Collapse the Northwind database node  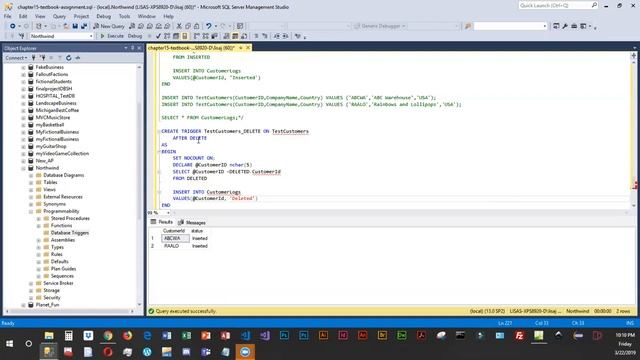[x=23, y=168]
